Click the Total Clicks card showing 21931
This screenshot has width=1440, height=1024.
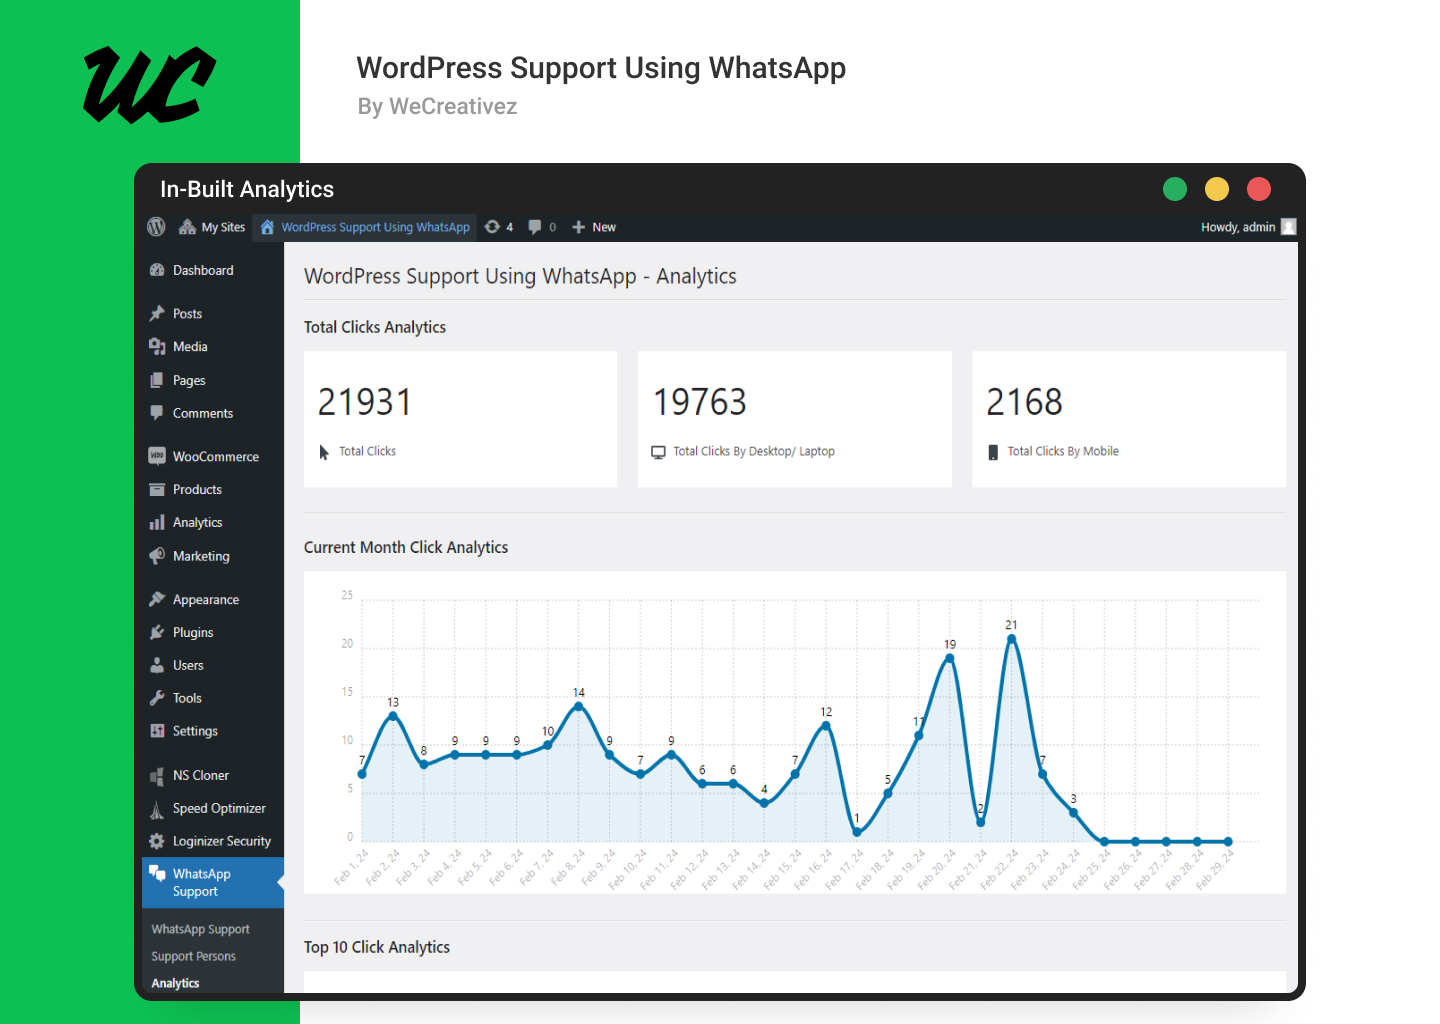point(460,419)
